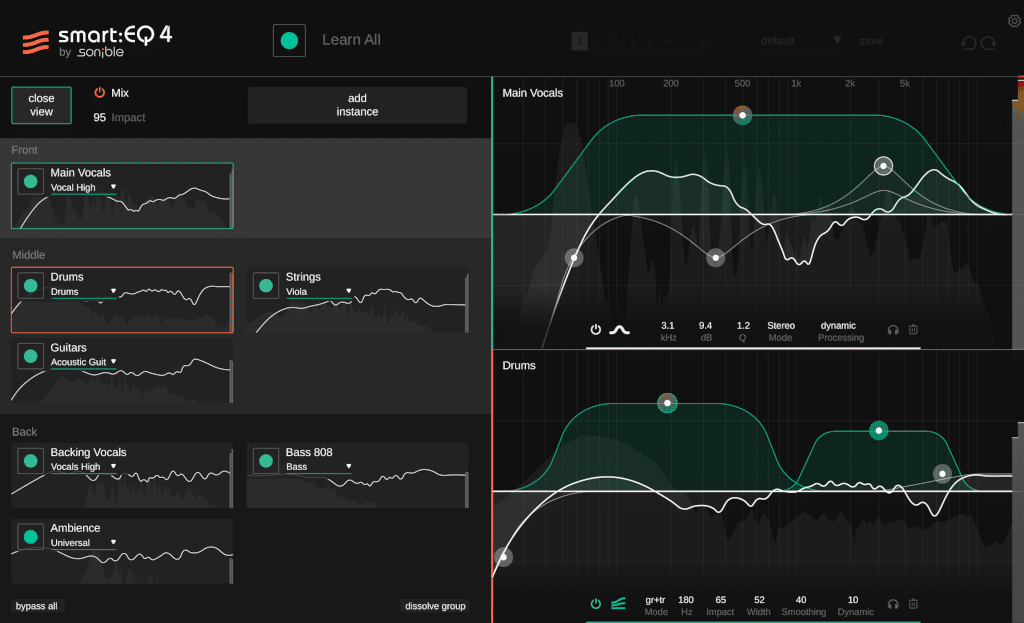Click the add instance panel
This screenshot has width=1024, height=623.
tap(357, 104)
